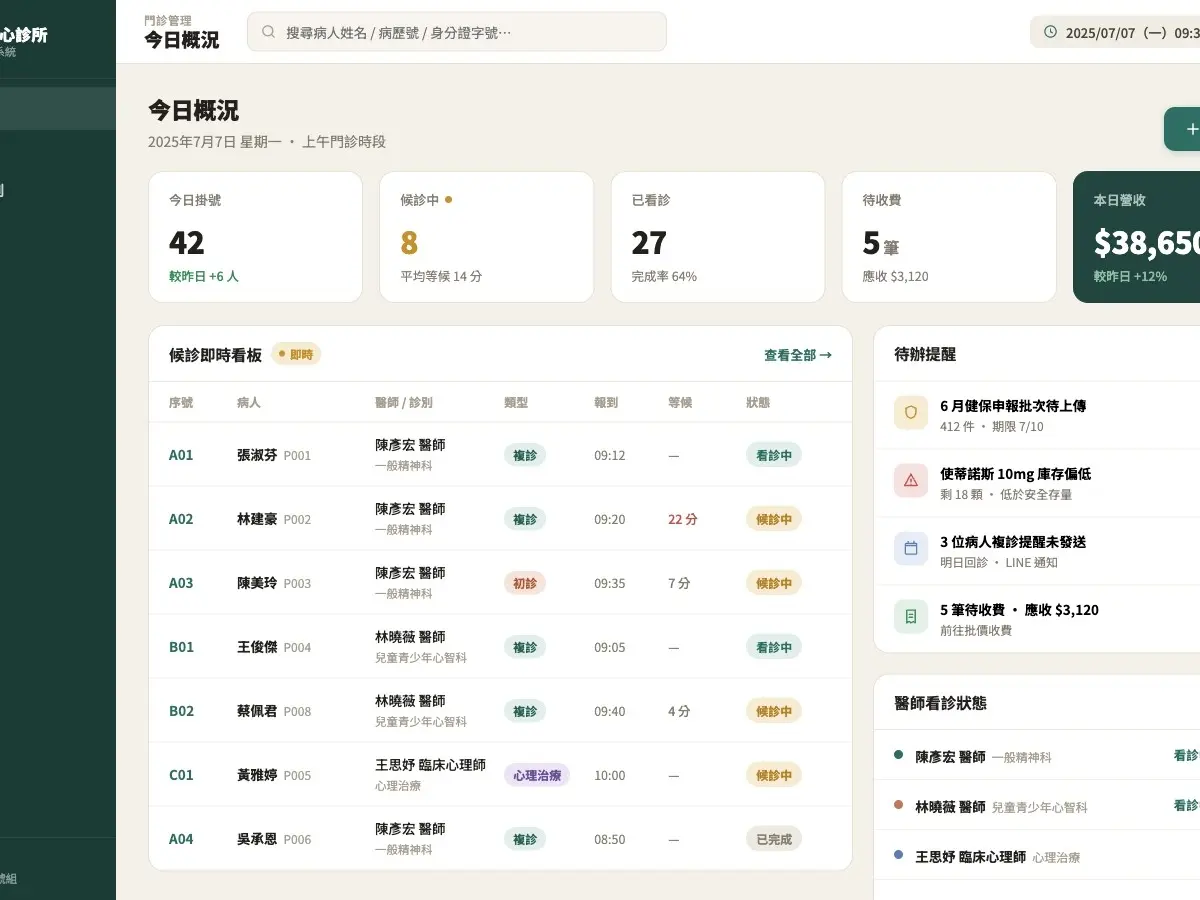Select queue number A02
The image size is (1200, 900).
181,519
